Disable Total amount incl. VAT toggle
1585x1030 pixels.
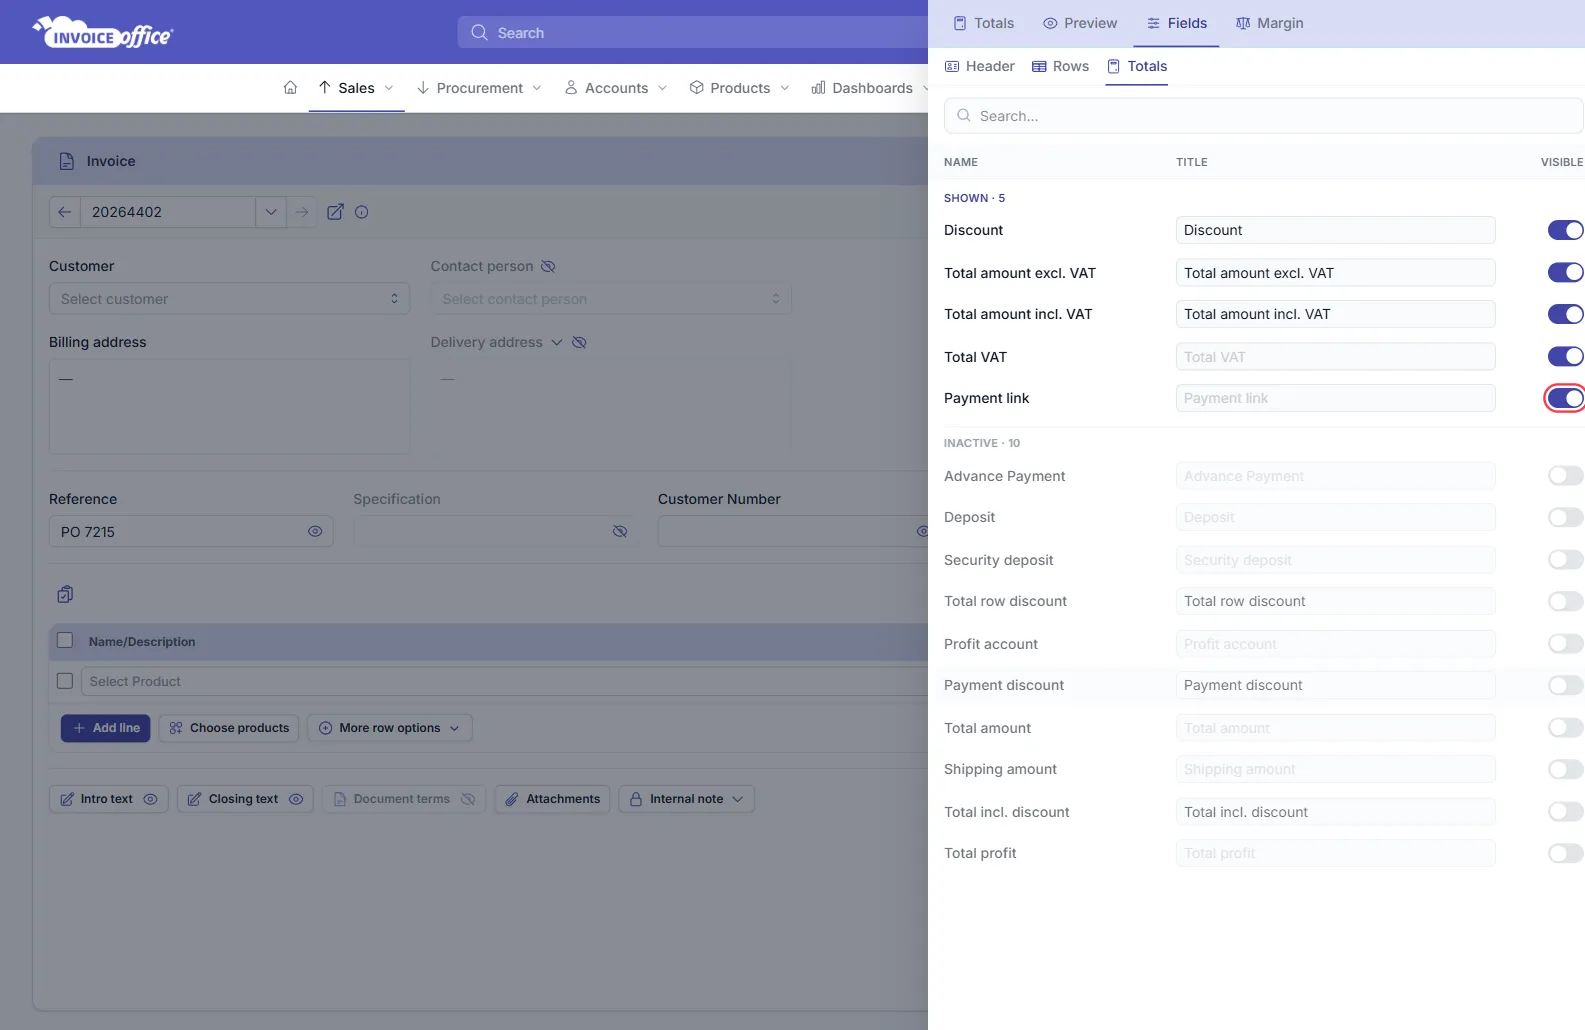(x=1565, y=314)
